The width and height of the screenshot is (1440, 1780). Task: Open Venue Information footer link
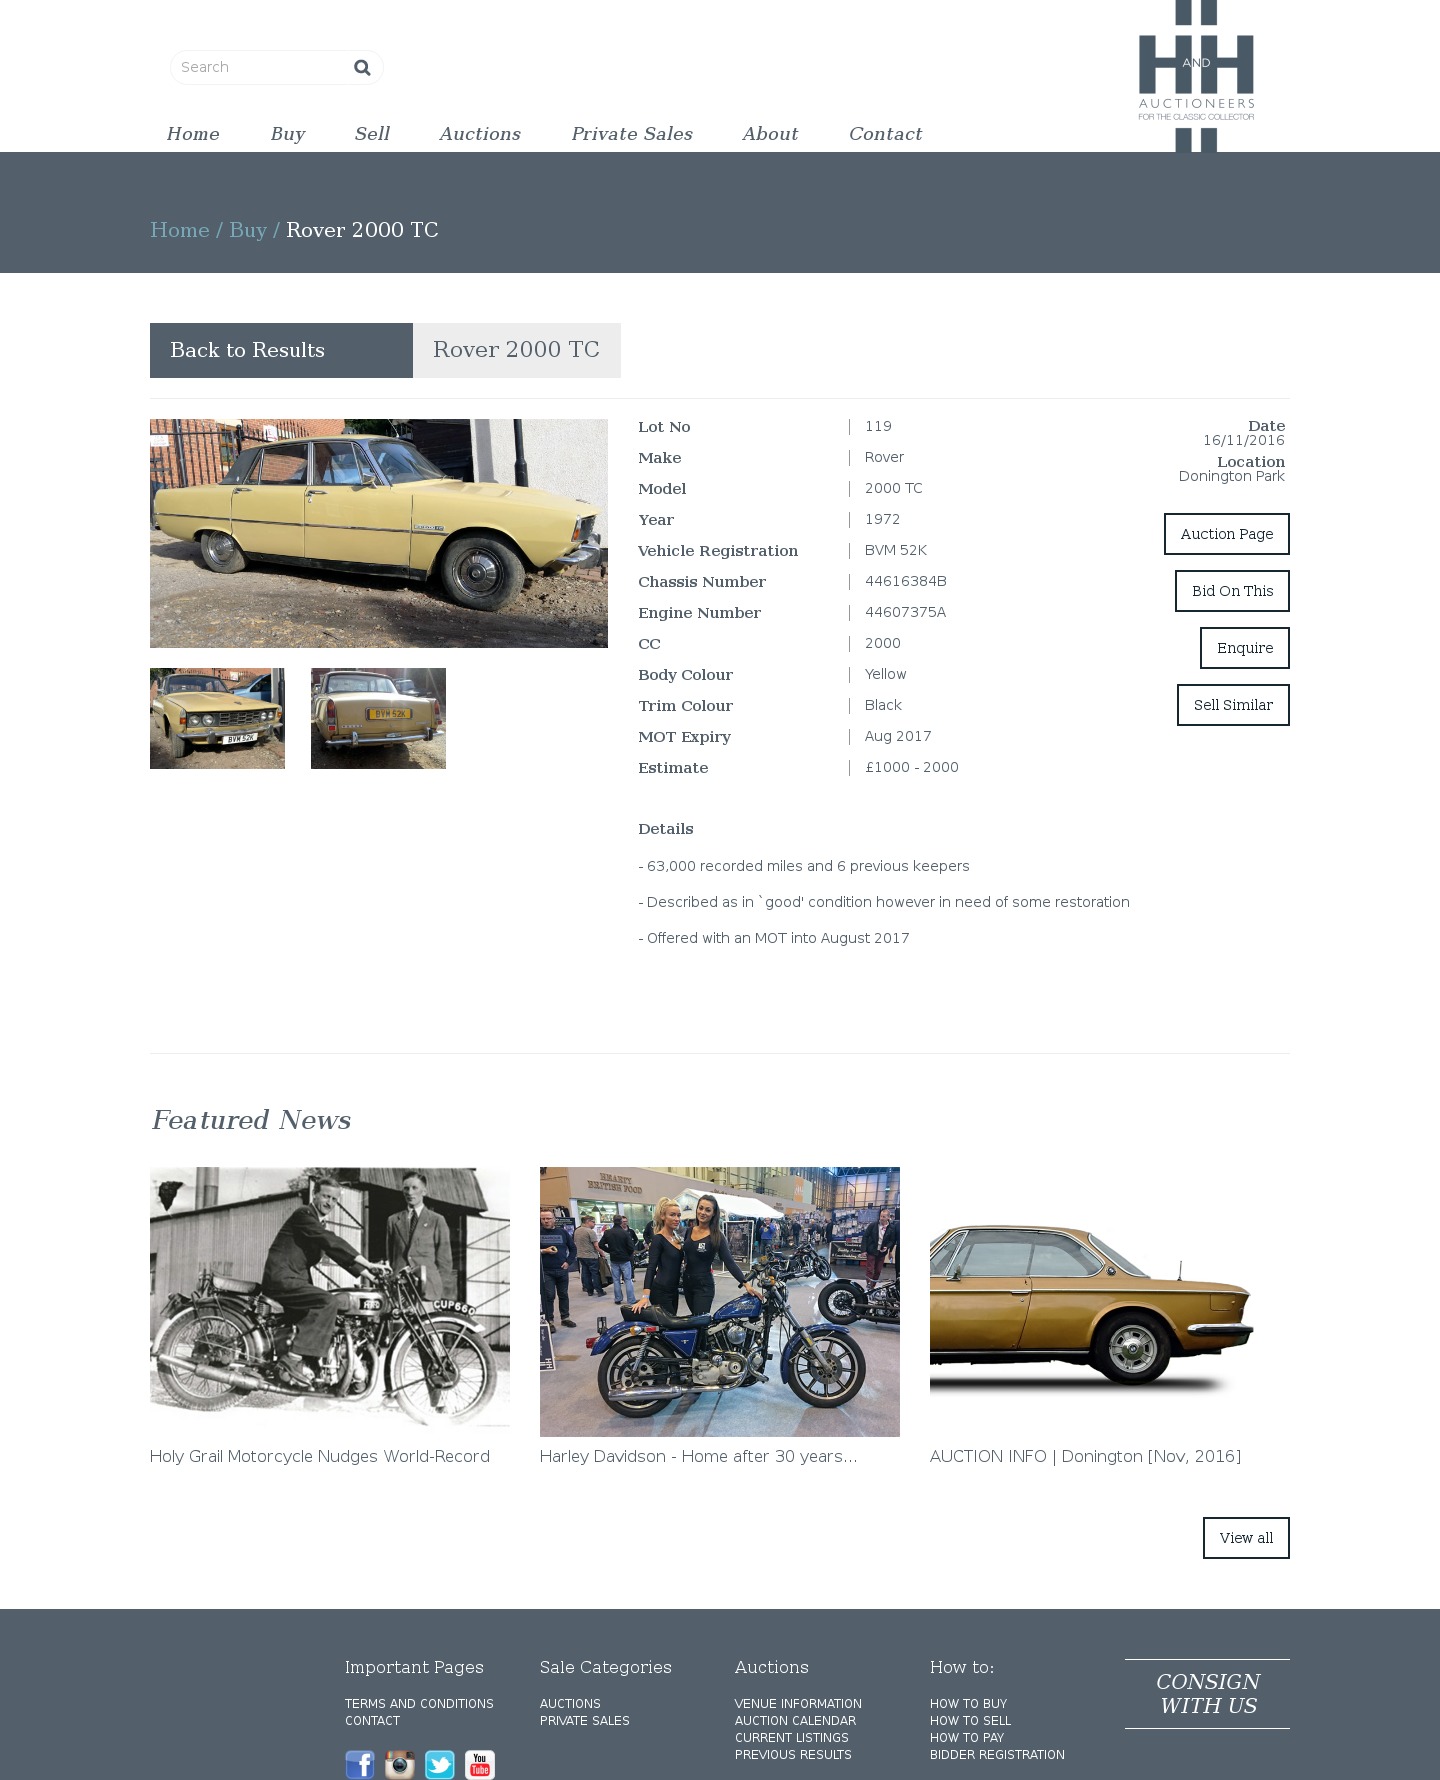798,1704
